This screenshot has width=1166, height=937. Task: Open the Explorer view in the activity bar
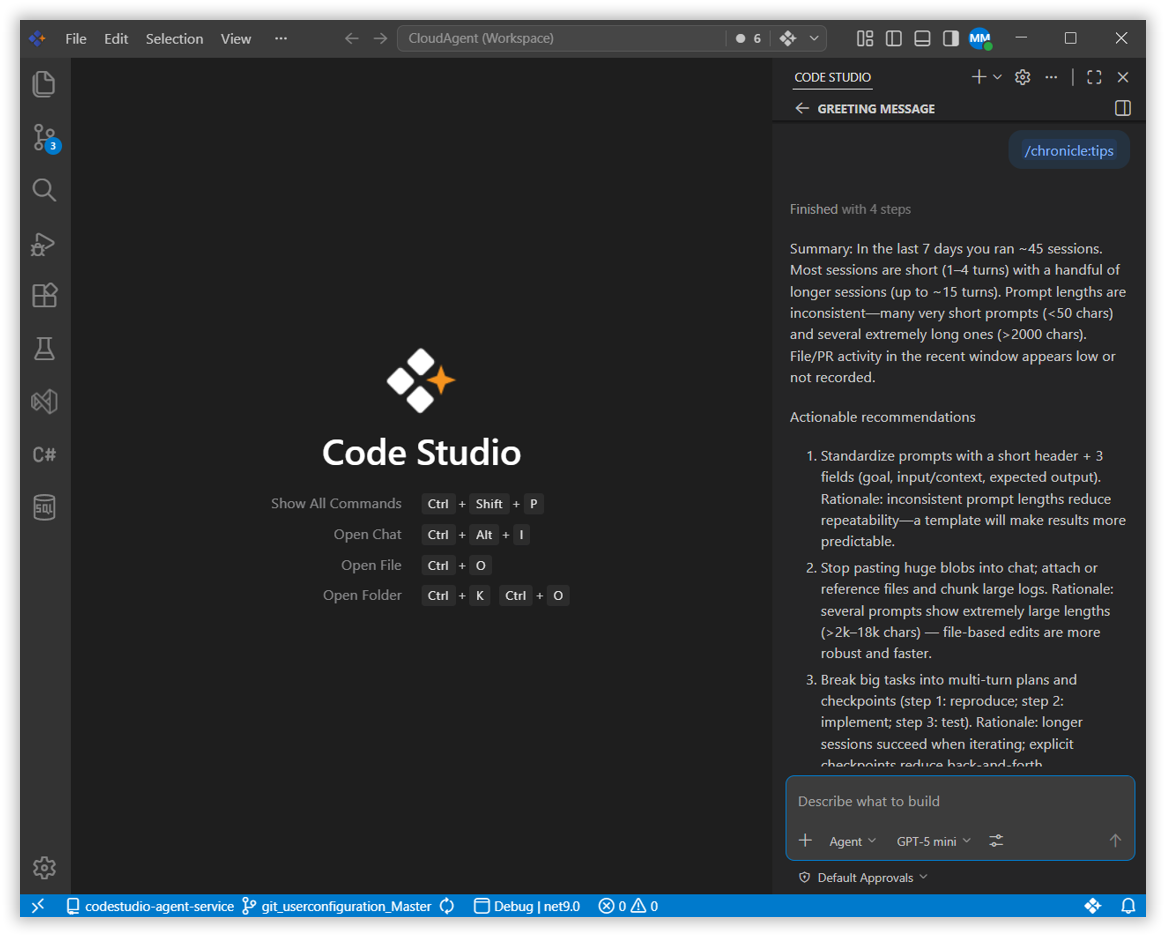pyautogui.click(x=44, y=84)
